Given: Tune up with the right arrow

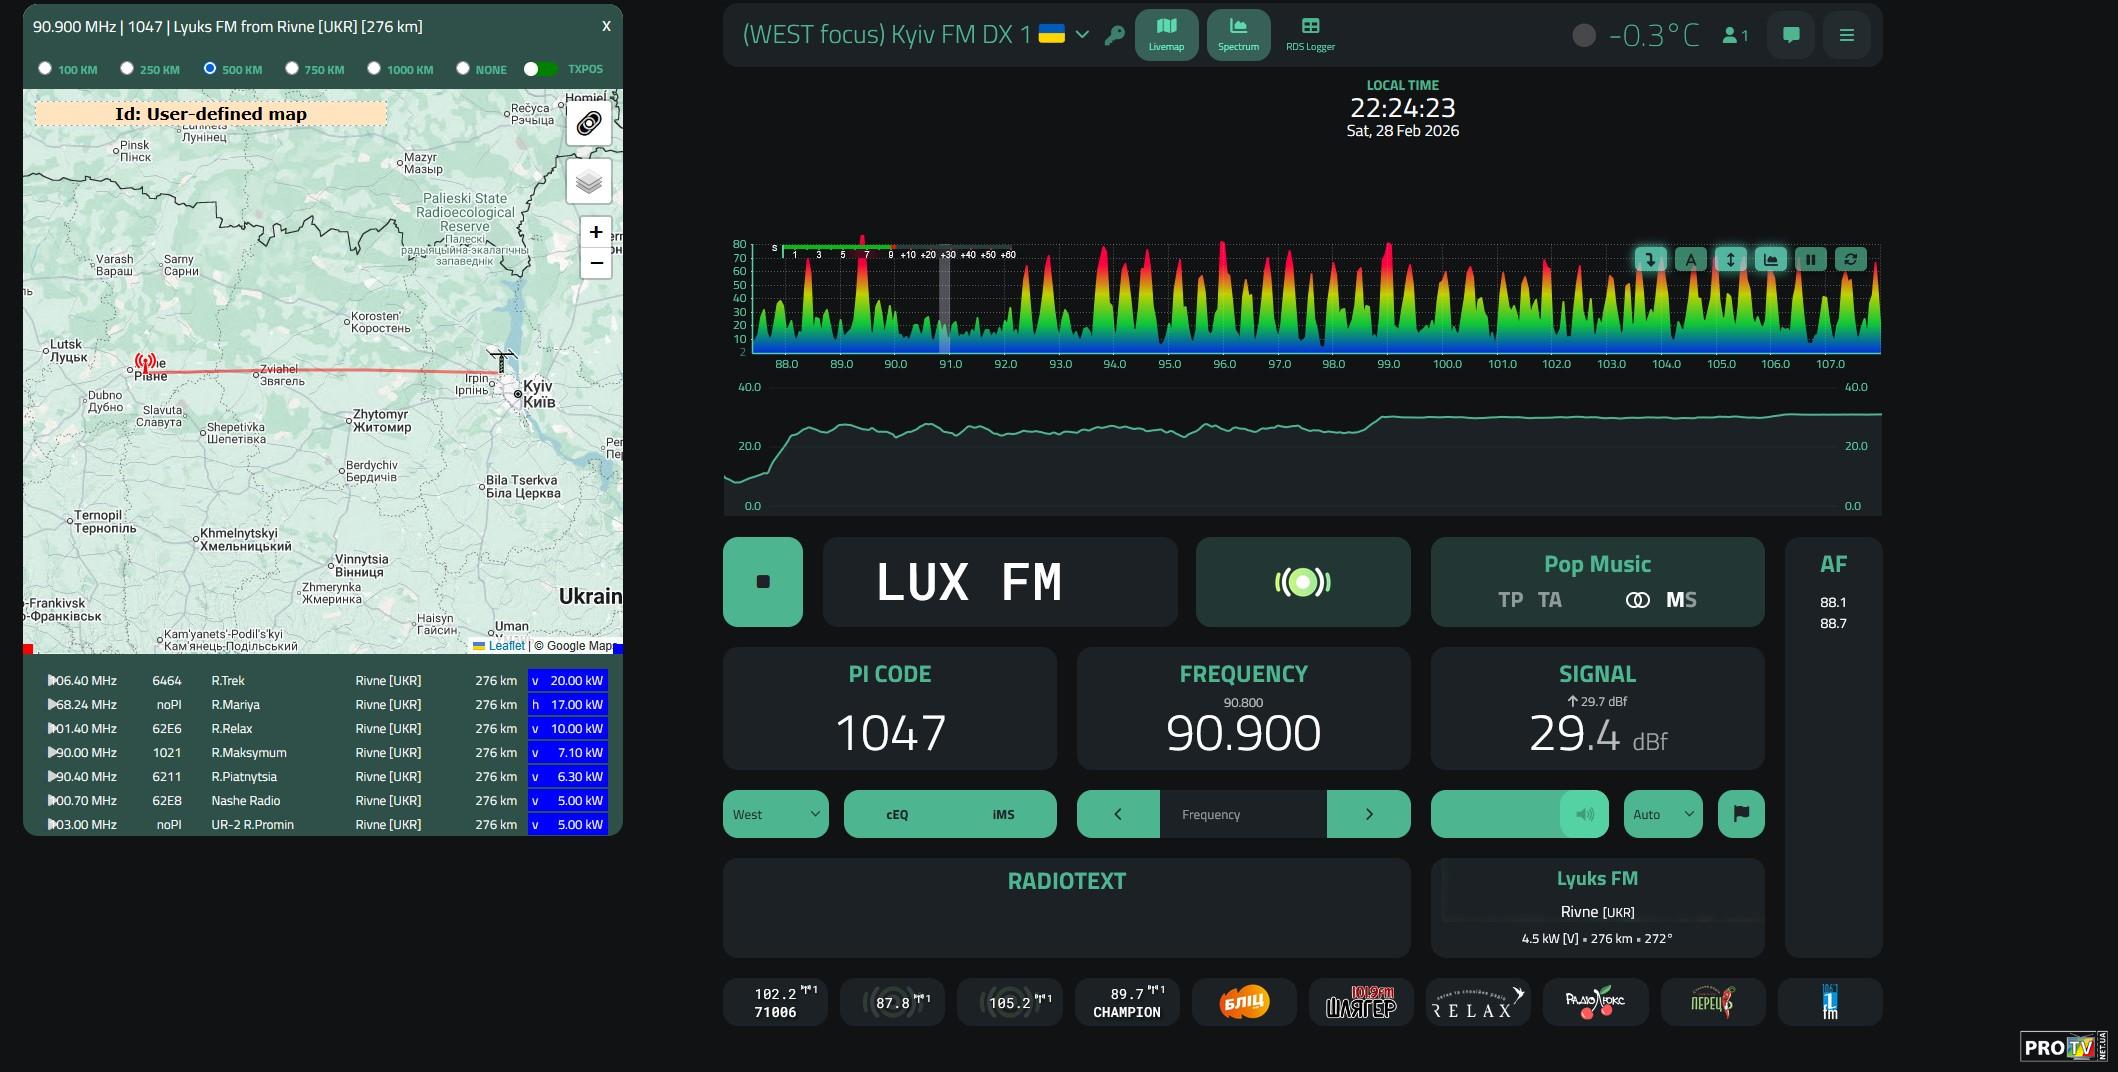Looking at the screenshot, I should pos(1368,814).
